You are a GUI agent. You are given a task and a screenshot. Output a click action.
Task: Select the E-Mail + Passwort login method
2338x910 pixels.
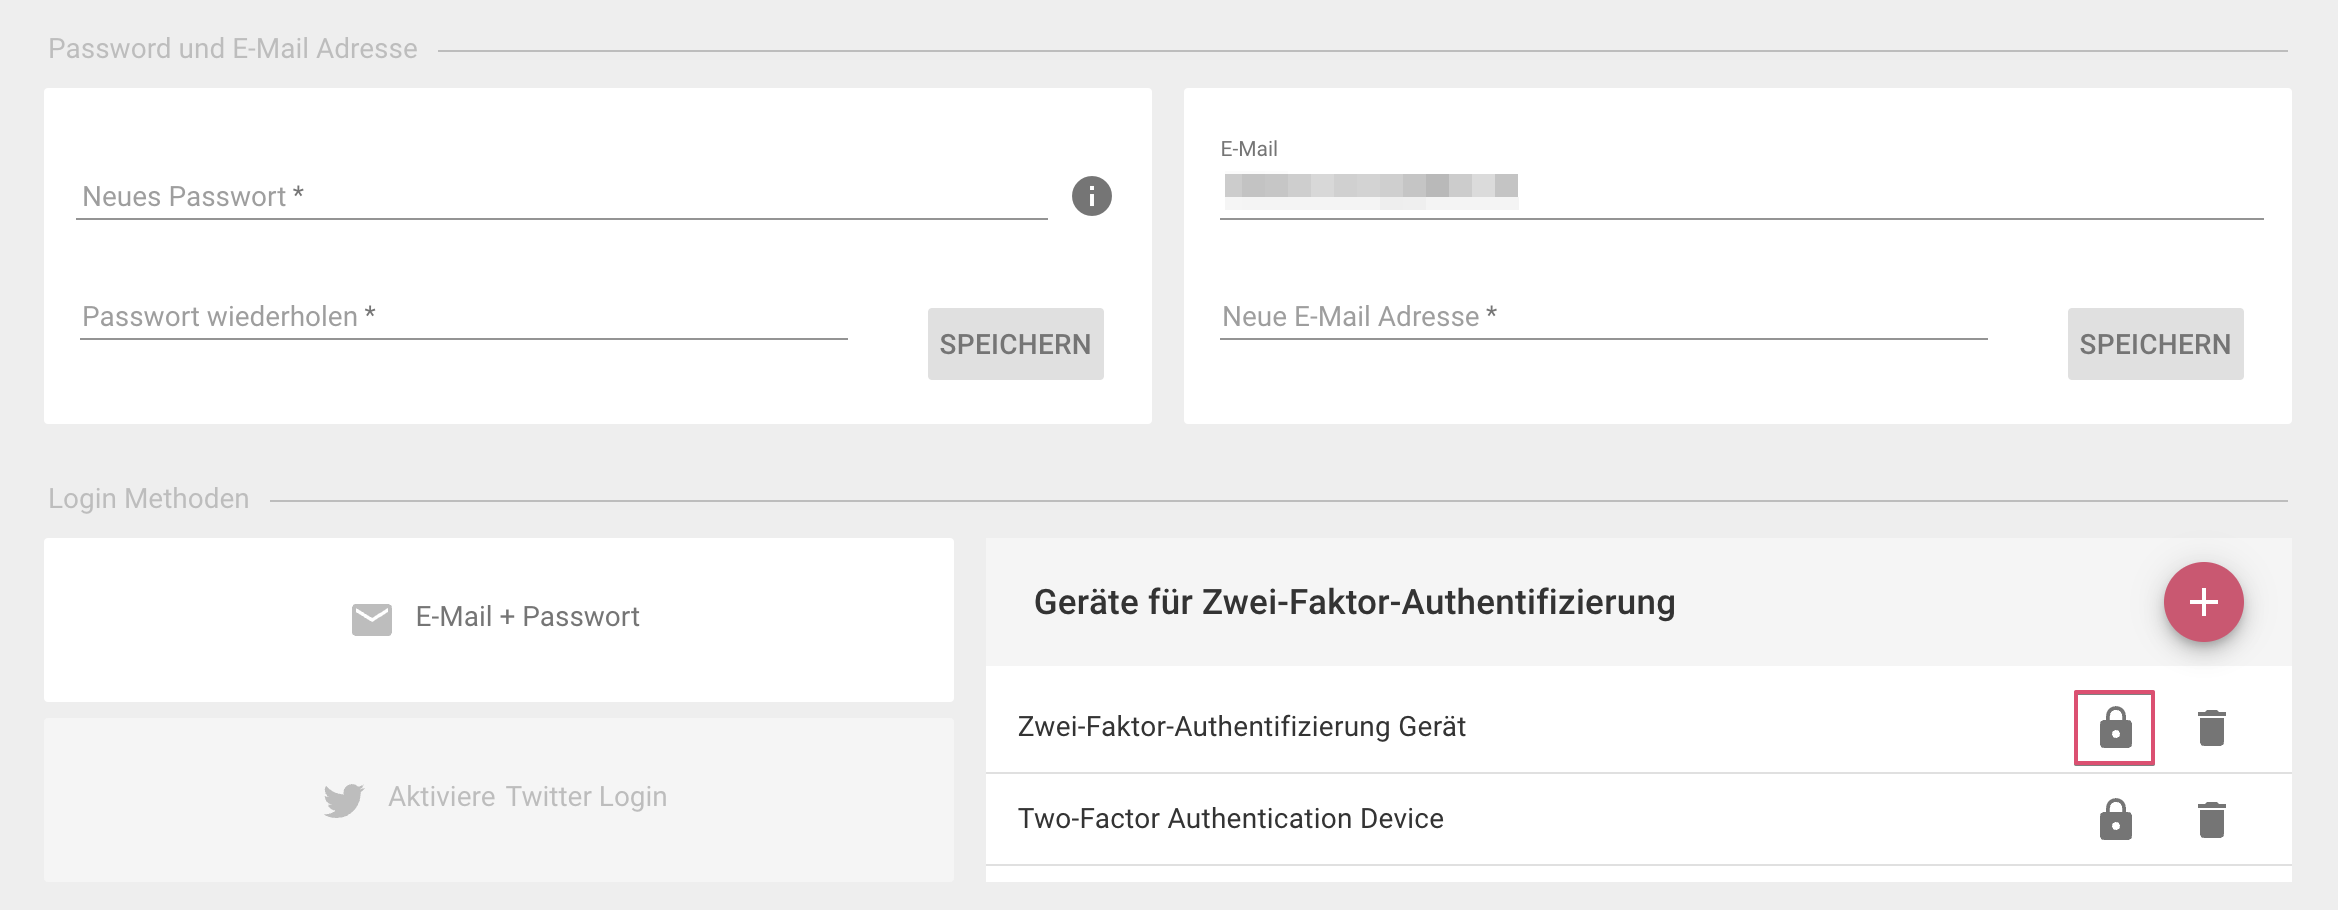[x=499, y=619]
